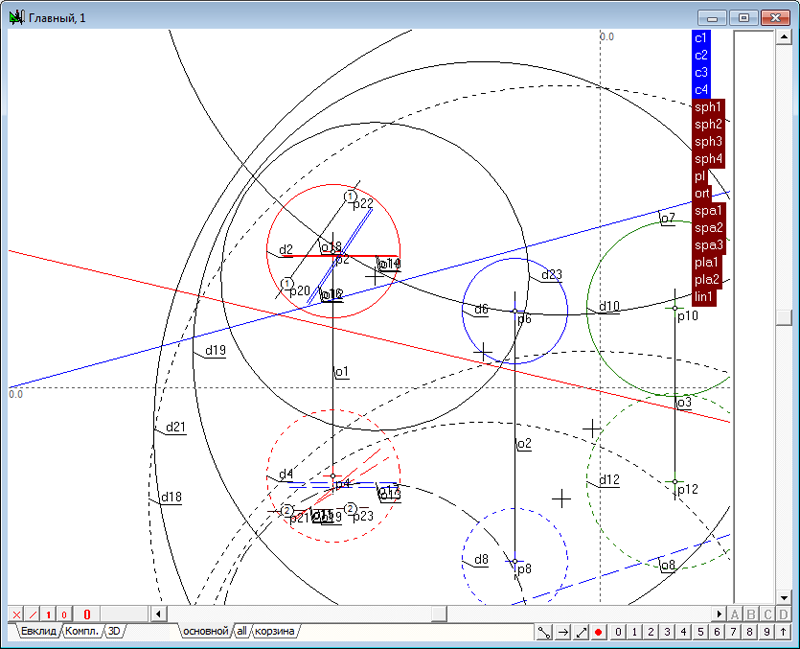Select the pl item in the list
The height and width of the screenshot is (649, 800).
(x=699, y=177)
